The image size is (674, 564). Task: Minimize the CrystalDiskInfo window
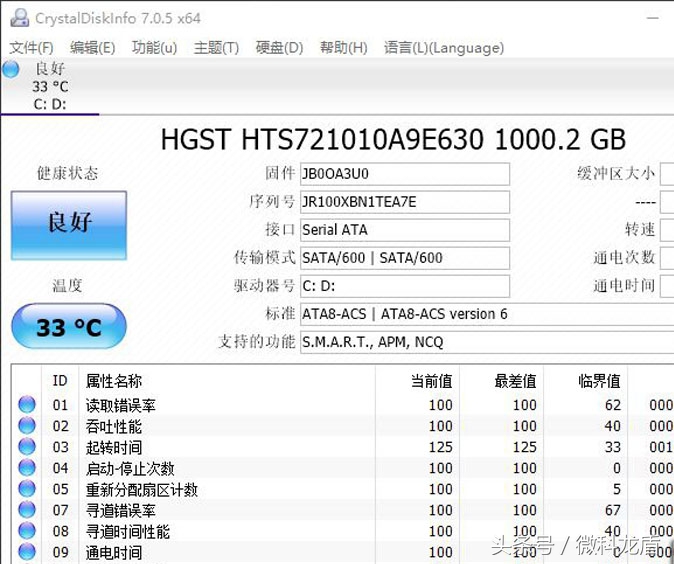point(653,18)
